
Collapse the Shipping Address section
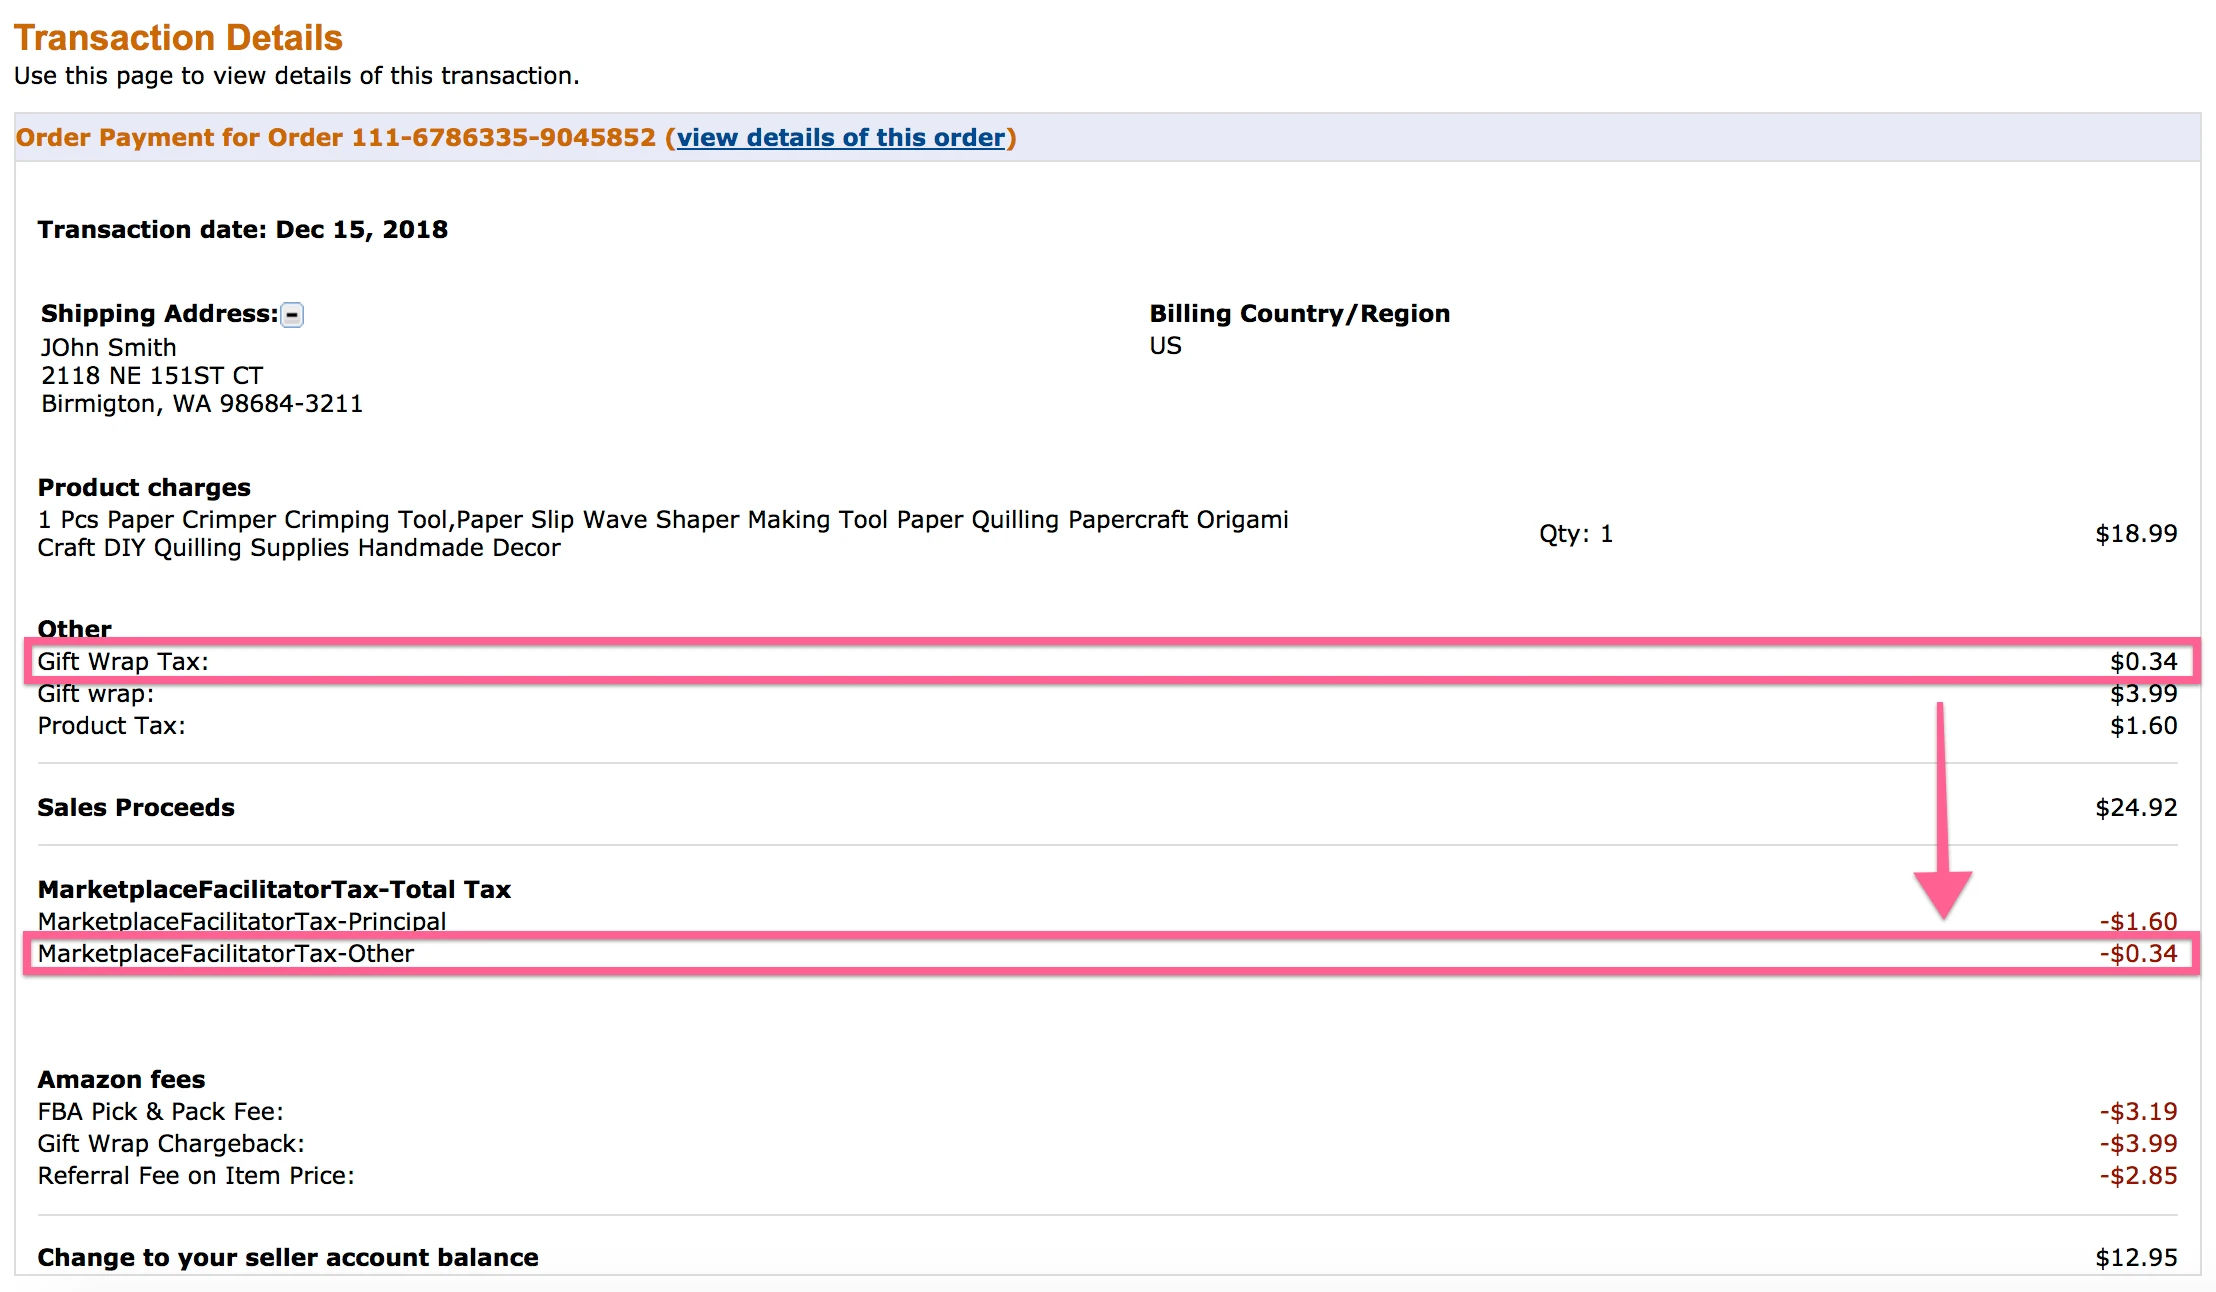(x=292, y=315)
